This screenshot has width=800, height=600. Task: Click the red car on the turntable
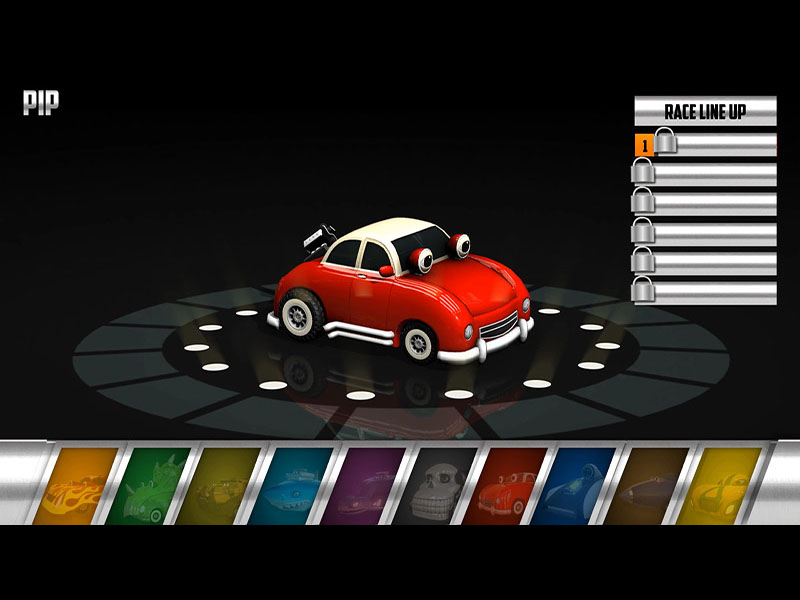coord(401,291)
